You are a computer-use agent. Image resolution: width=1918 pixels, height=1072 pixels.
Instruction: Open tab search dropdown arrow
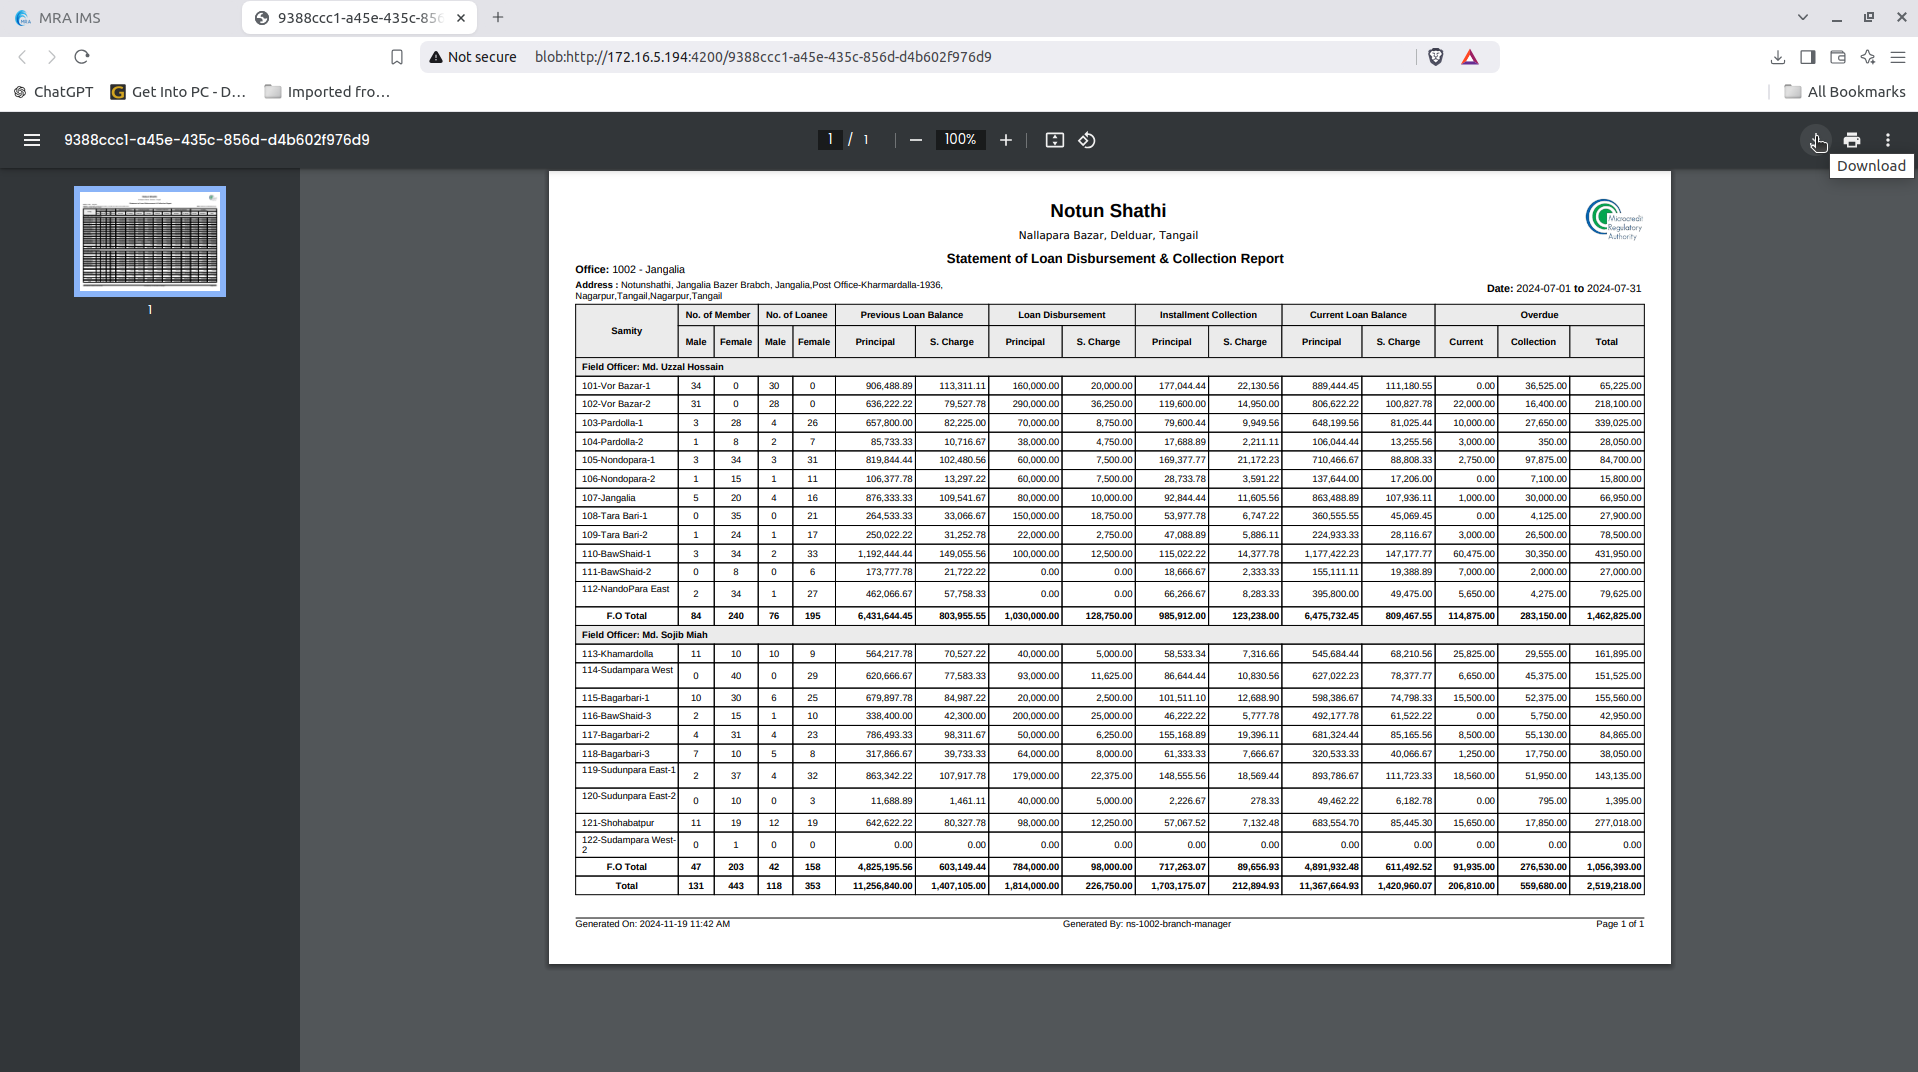coord(1803,17)
